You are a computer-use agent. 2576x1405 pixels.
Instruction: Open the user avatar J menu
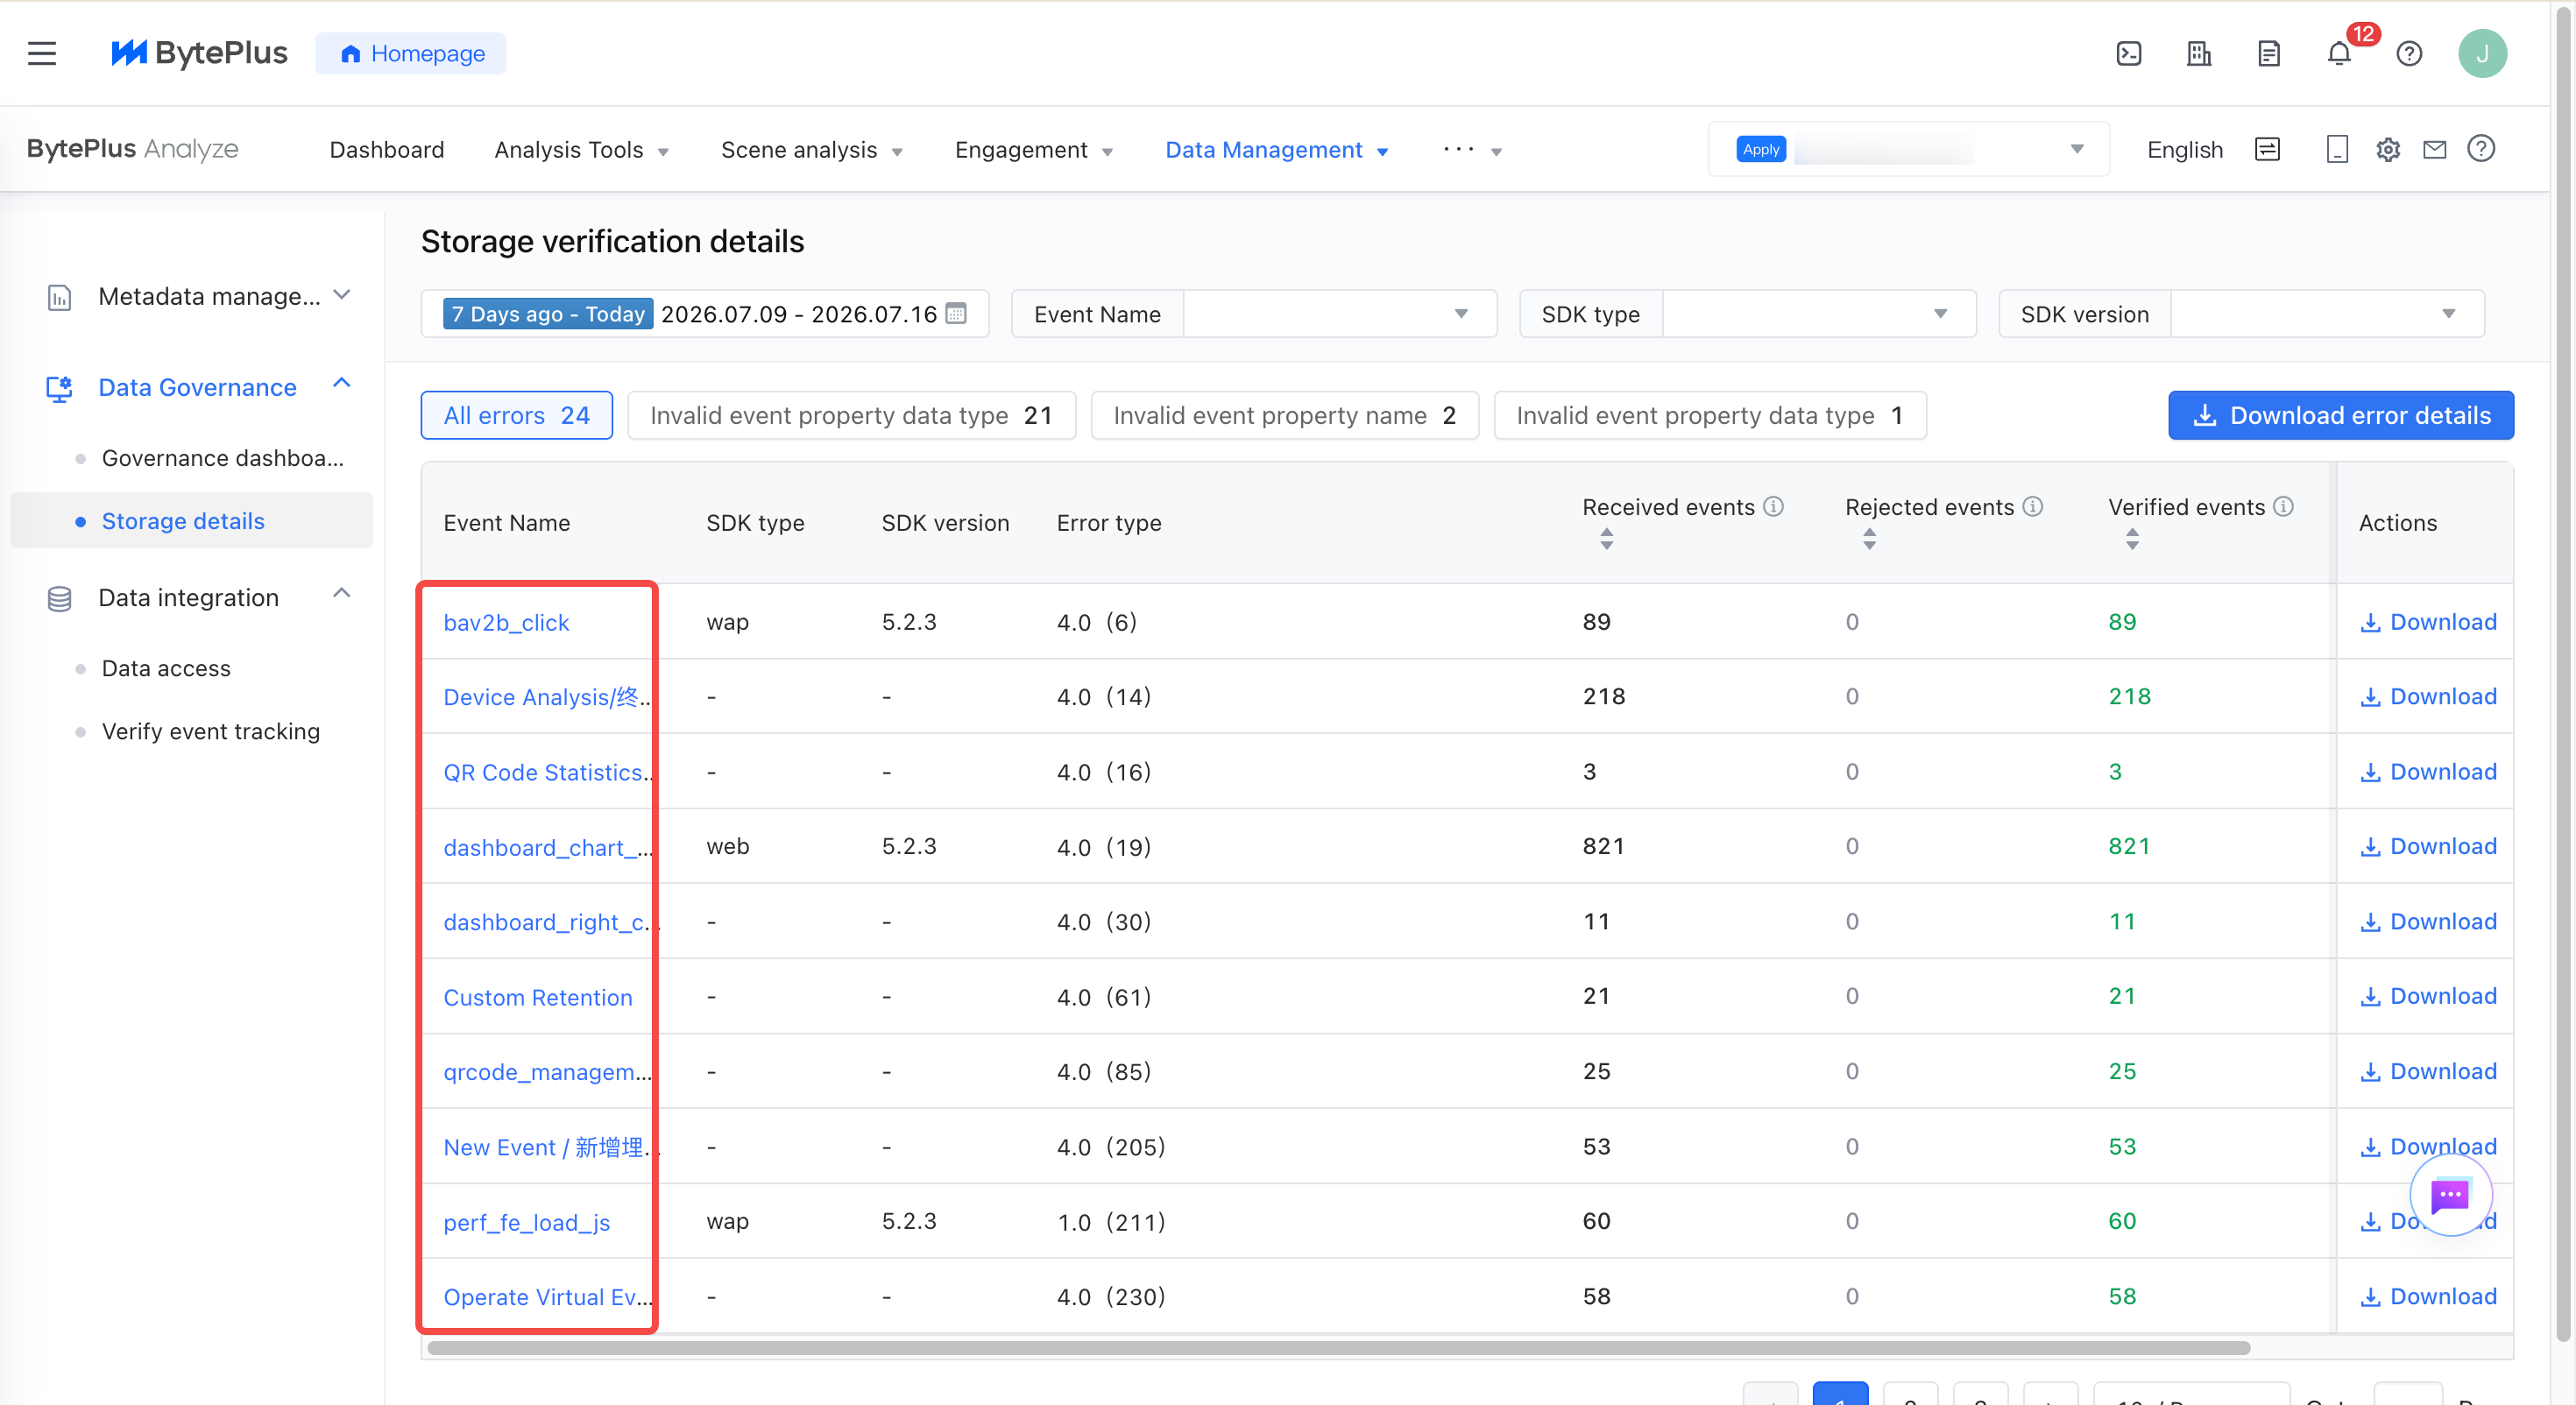coord(2482,53)
